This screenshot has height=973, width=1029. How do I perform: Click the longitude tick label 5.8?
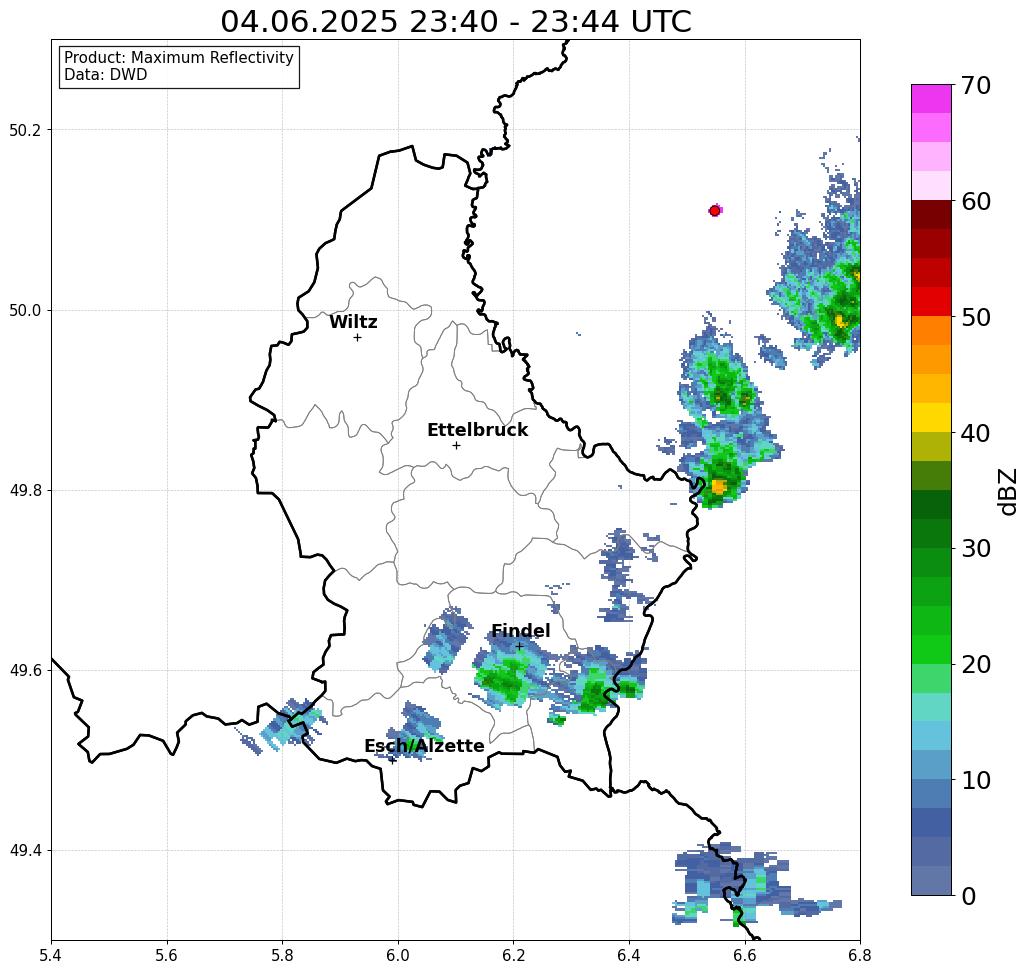pyautogui.click(x=282, y=955)
